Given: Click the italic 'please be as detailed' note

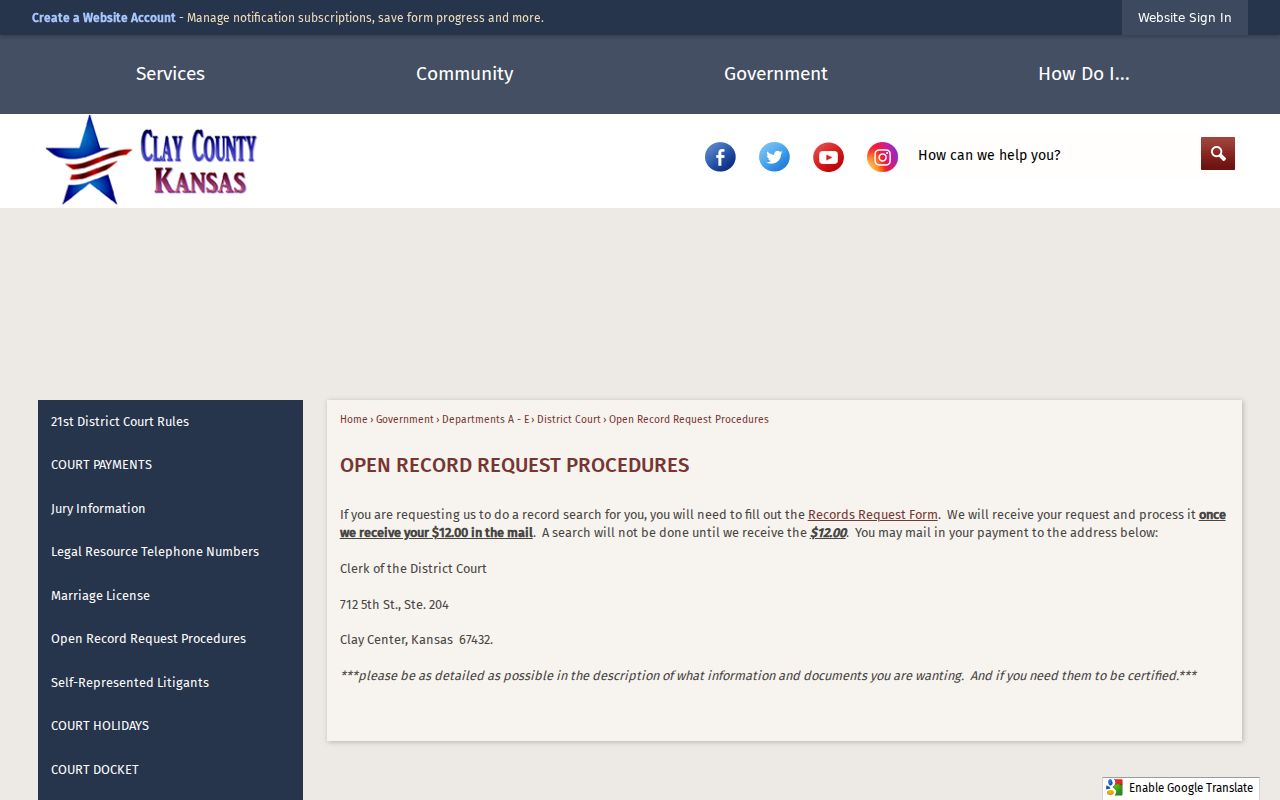Looking at the screenshot, I should click(x=769, y=676).
